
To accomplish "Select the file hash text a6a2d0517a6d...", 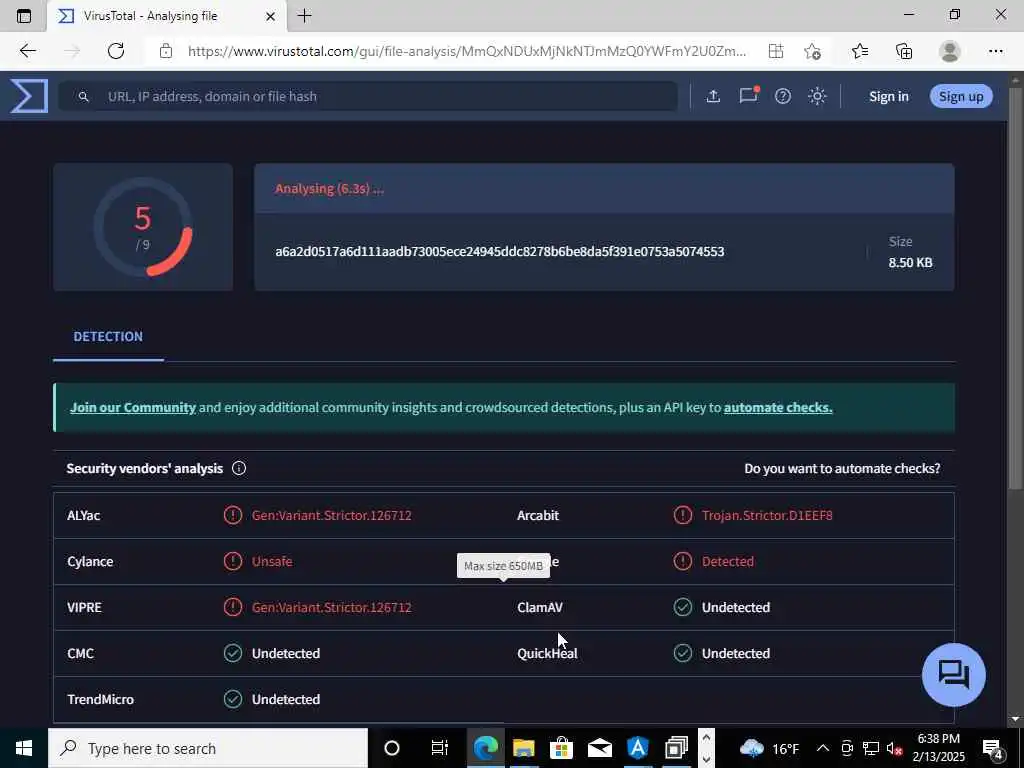I will pos(500,251).
